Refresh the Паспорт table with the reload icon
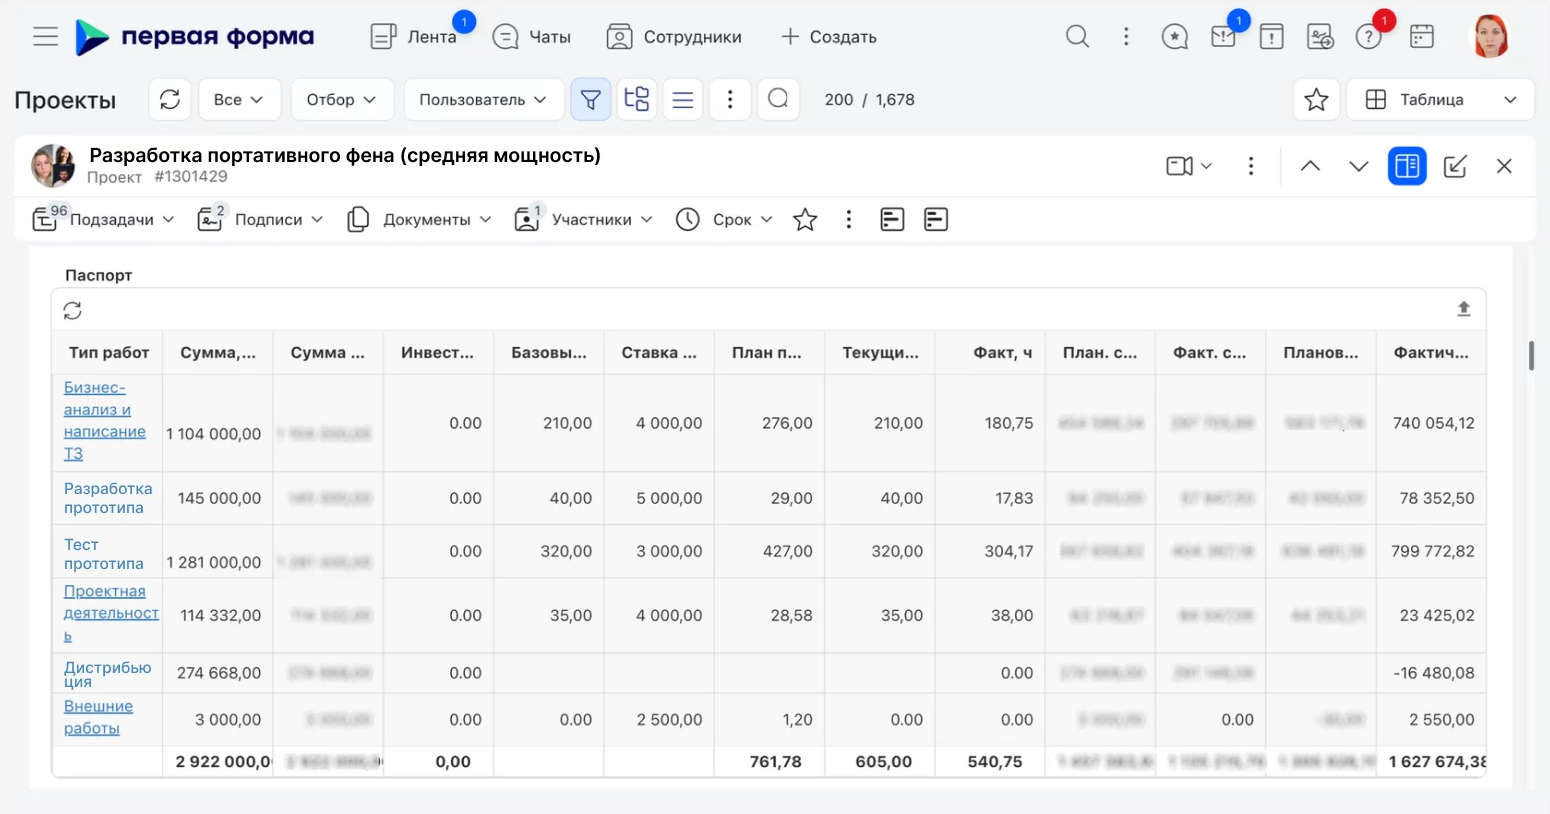 coord(72,310)
